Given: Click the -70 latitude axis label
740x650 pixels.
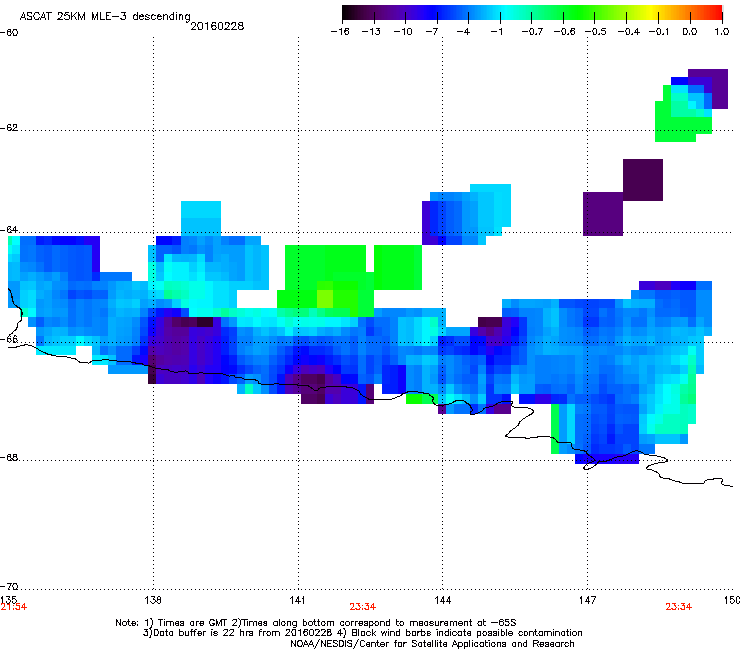Looking at the screenshot, I should (9, 587).
